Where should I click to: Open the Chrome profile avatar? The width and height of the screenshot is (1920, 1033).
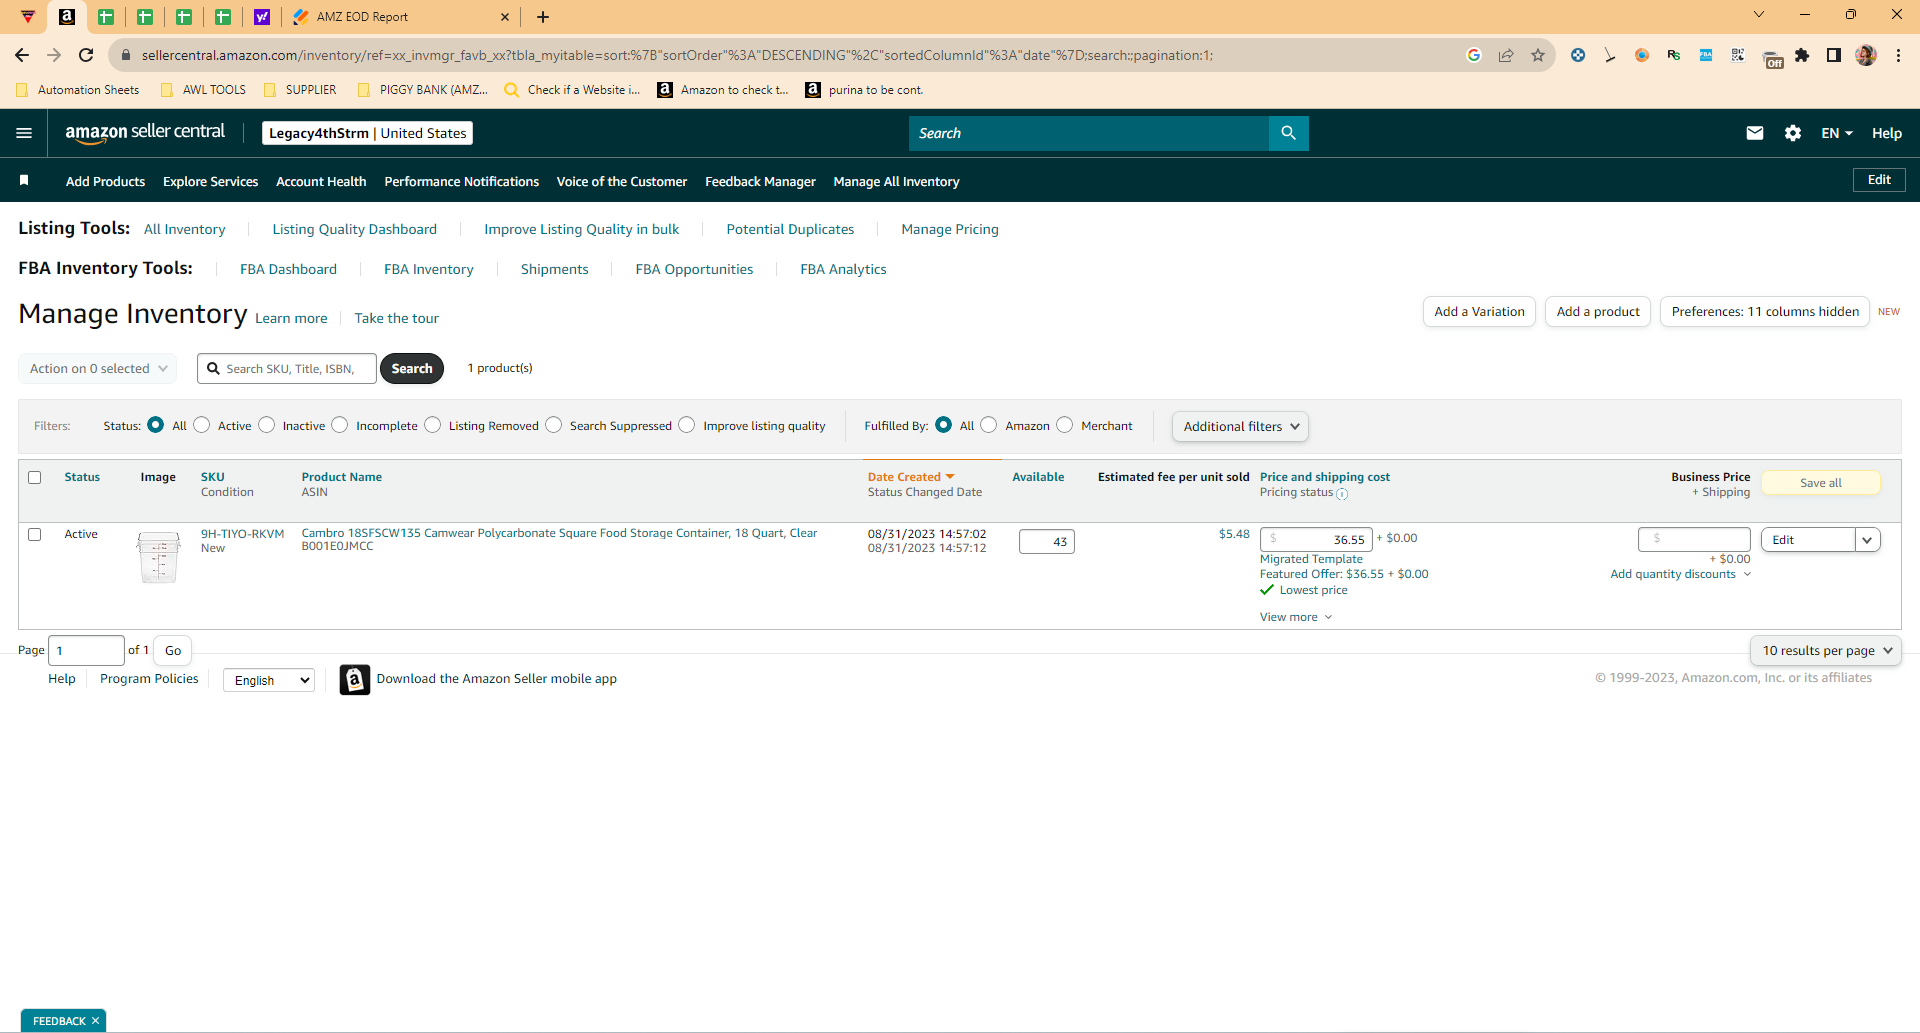[1866, 55]
